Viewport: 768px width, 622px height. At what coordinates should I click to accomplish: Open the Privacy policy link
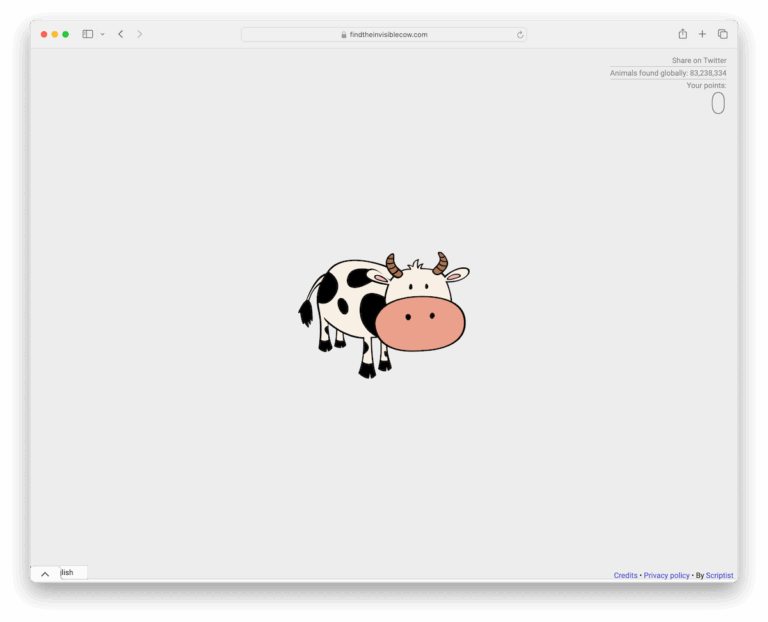tap(666, 575)
